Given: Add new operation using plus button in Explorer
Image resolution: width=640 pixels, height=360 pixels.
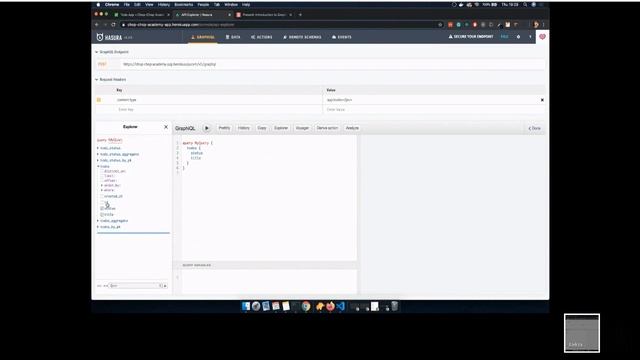Looking at the screenshot, I should 165,286.
